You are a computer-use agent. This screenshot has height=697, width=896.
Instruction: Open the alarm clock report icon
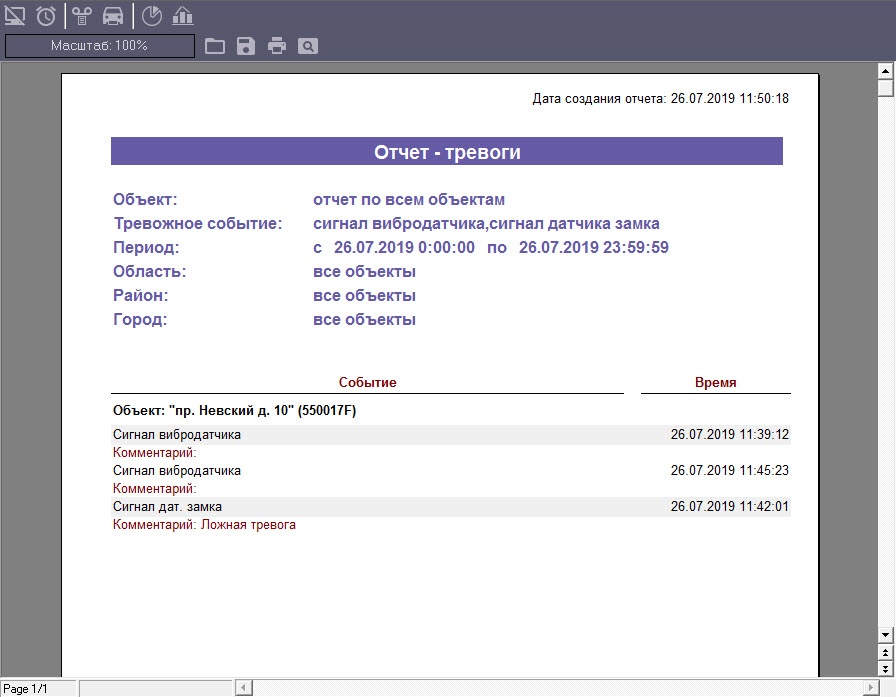46,16
